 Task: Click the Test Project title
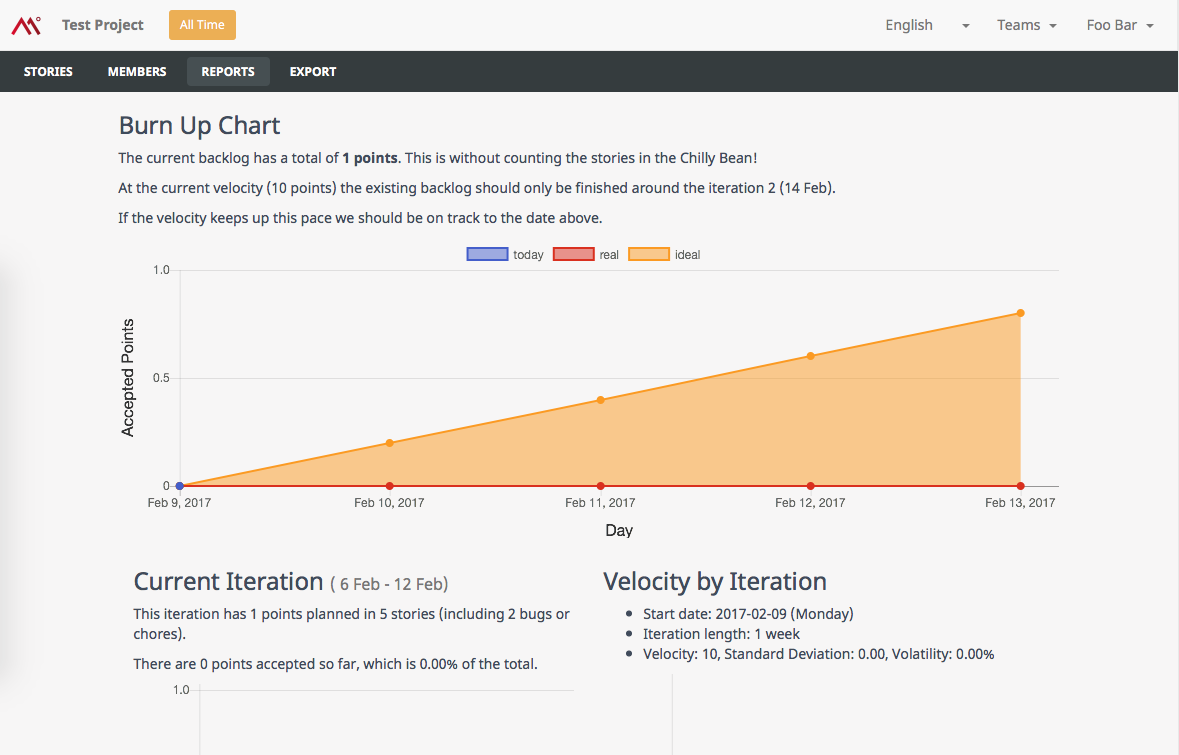102,25
